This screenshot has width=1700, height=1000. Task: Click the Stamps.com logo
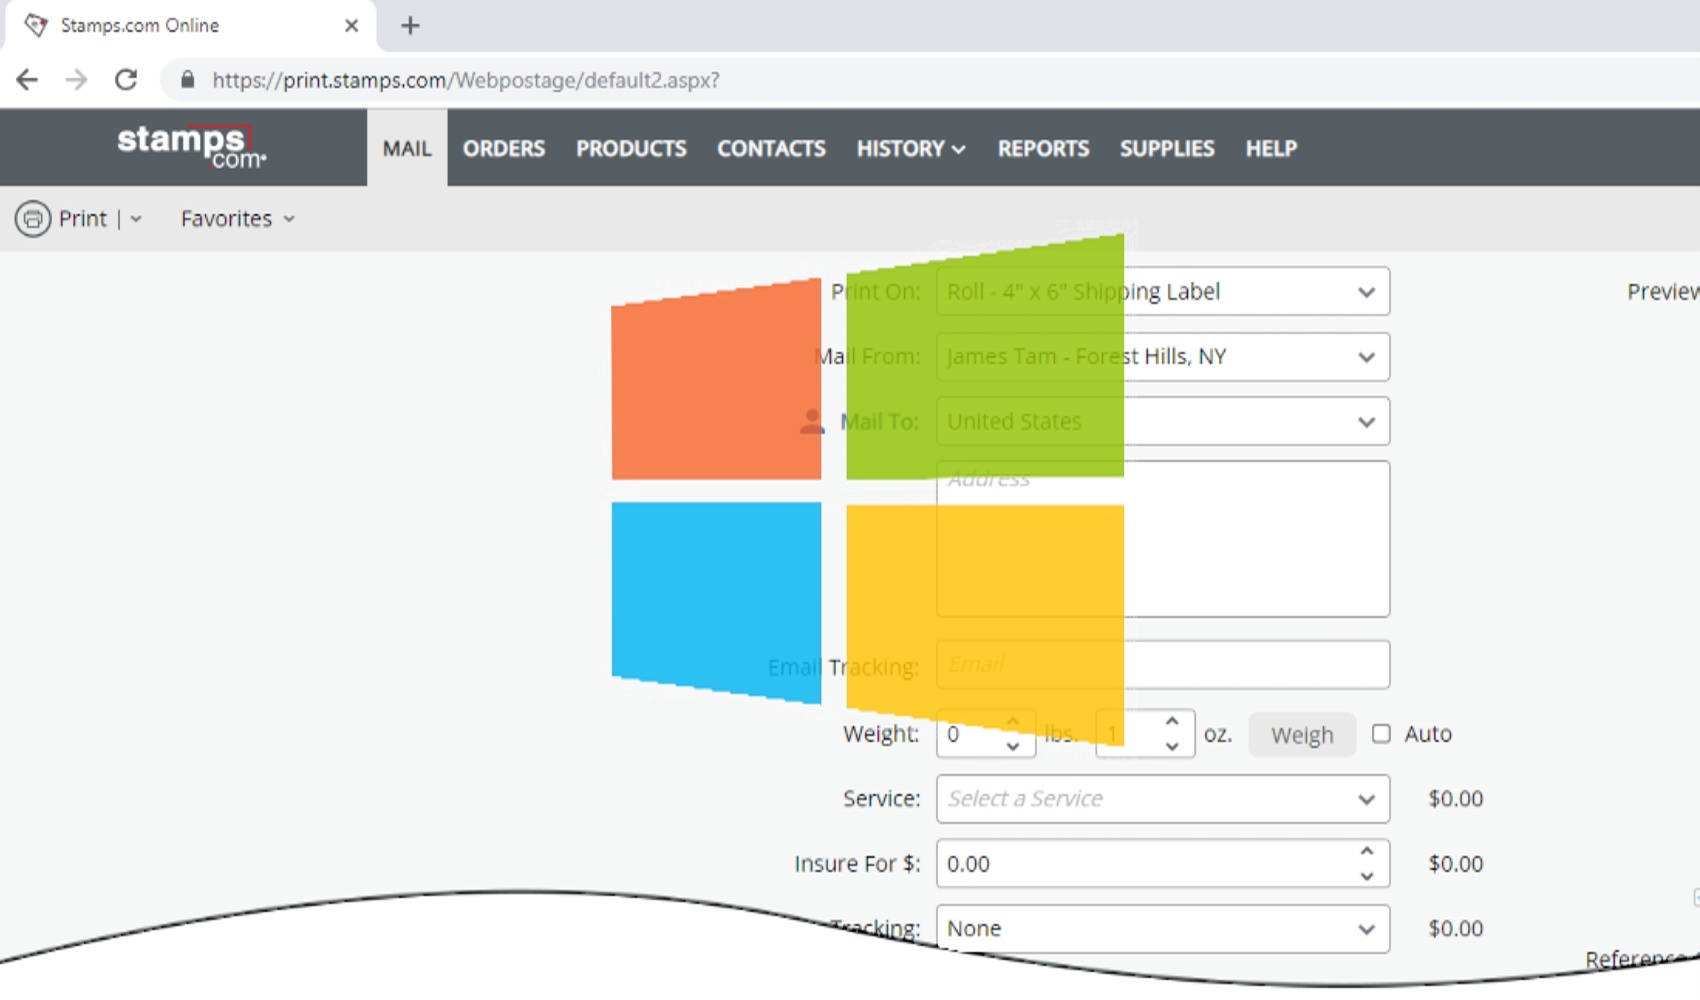[191, 147]
